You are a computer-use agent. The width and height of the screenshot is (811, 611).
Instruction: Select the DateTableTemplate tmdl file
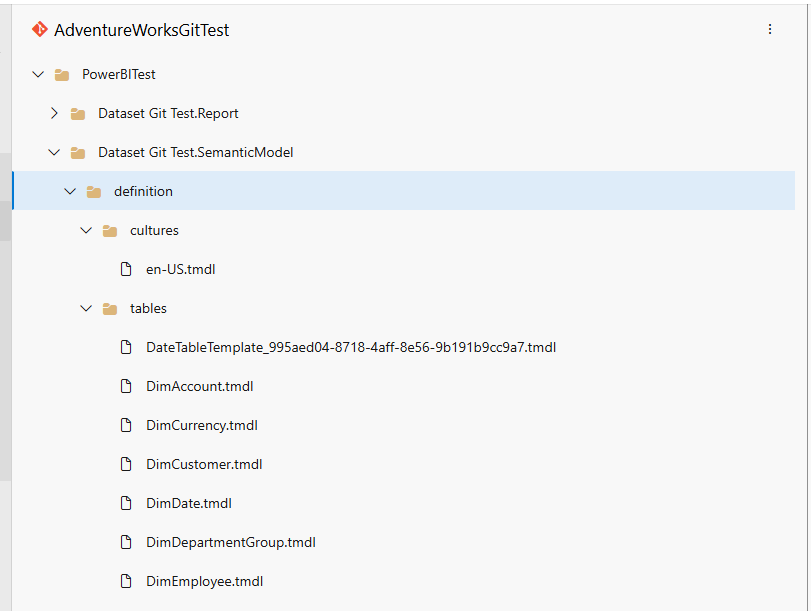tap(352, 347)
